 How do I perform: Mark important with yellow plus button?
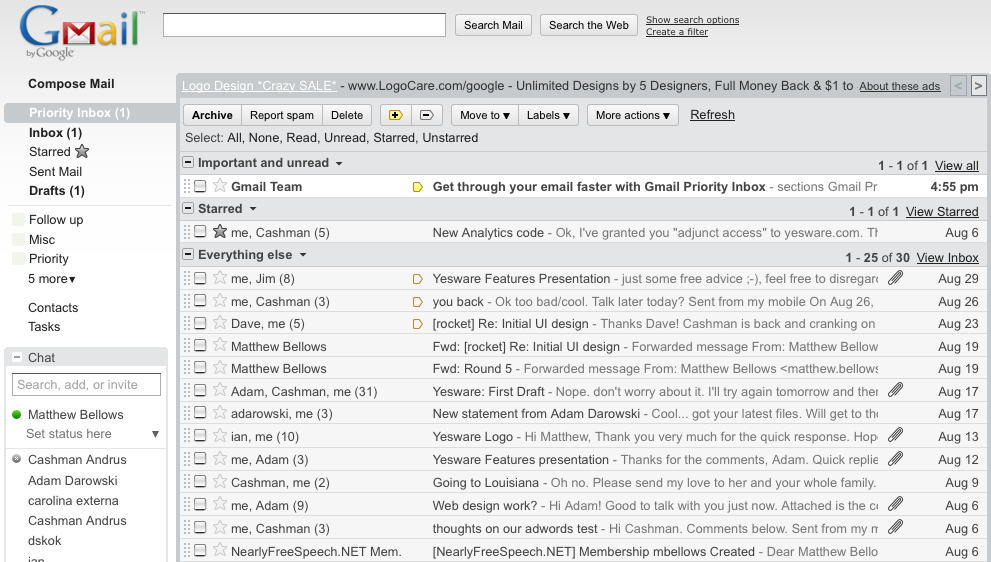point(396,115)
